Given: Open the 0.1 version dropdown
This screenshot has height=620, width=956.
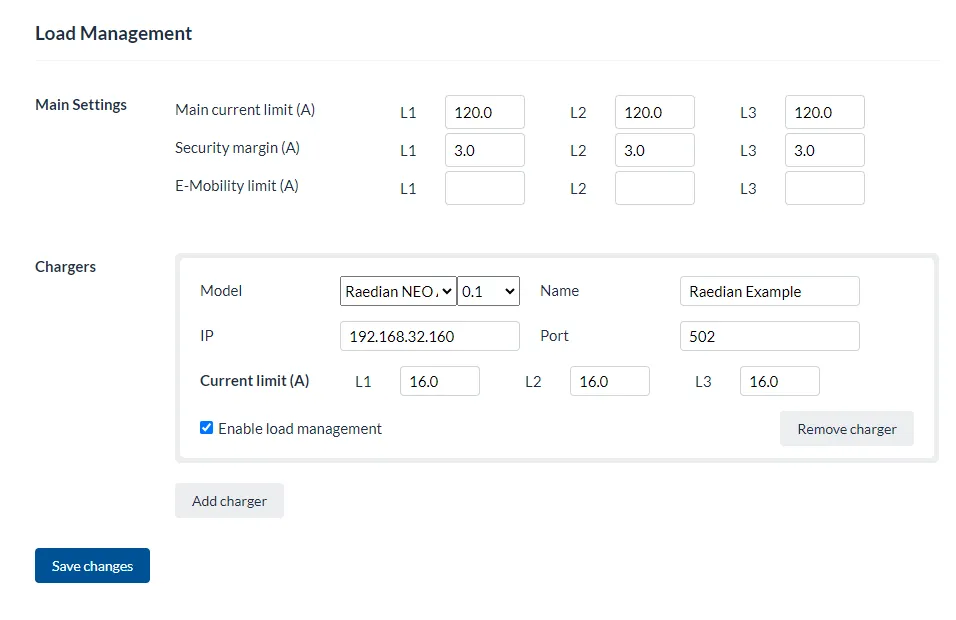Looking at the screenshot, I should [488, 291].
